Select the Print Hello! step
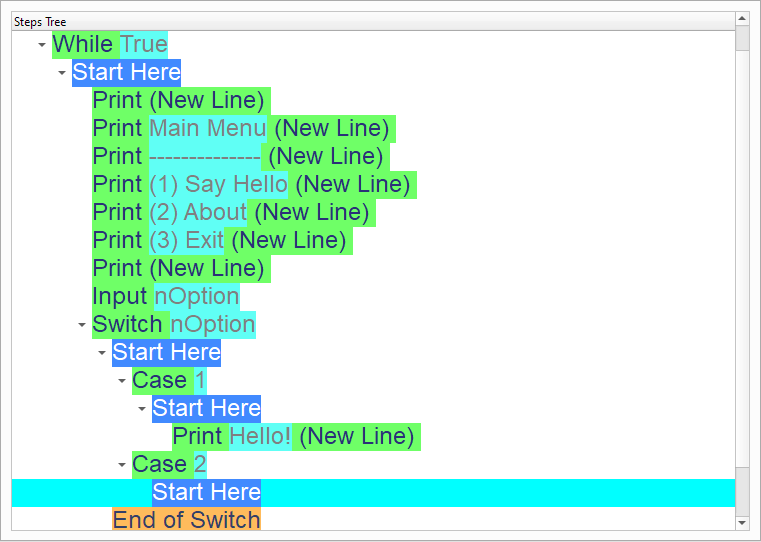Image resolution: width=761 pixels, height=542 pixels. point(295,436)
